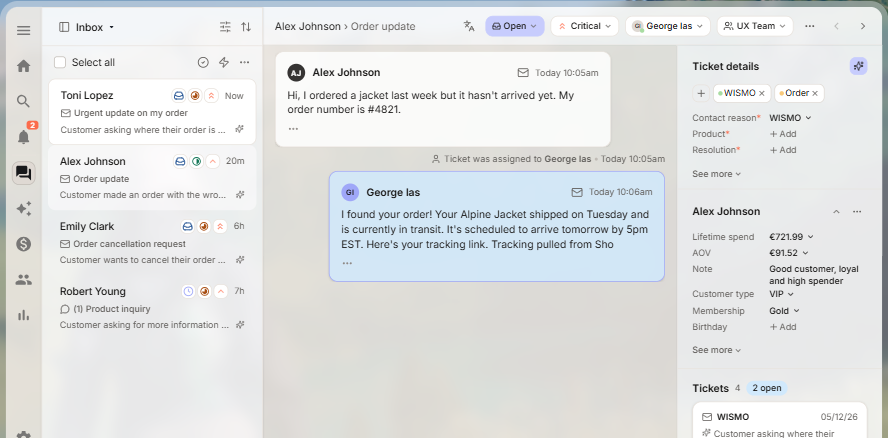Click the mail icon on Alex Johnson's message

(x=523, y=73)
